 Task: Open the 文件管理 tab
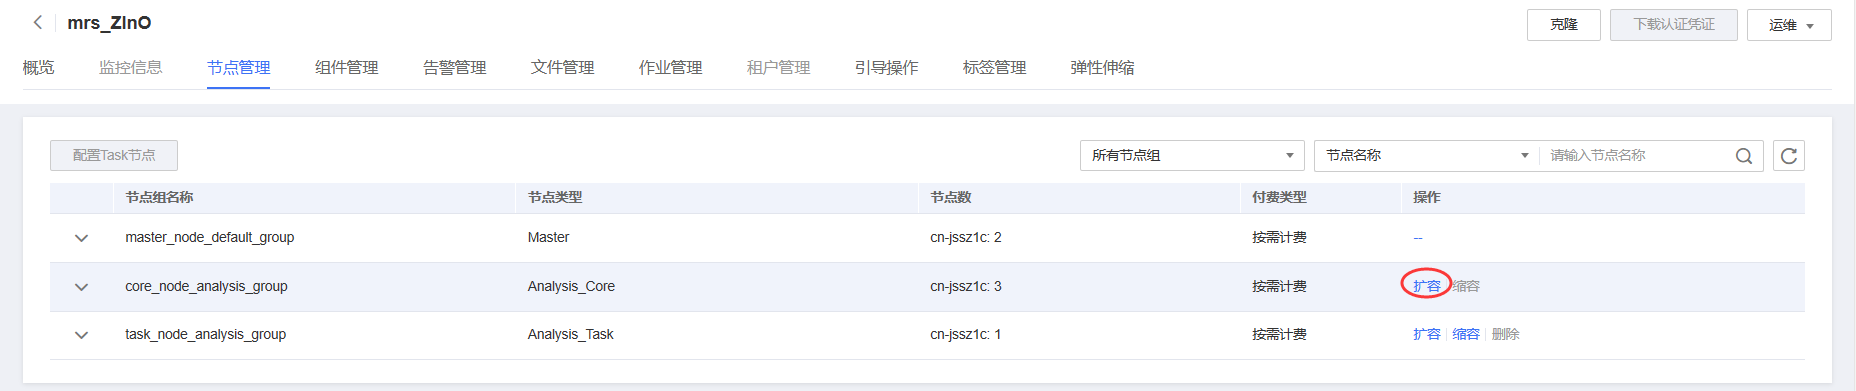tap(563, 68)
